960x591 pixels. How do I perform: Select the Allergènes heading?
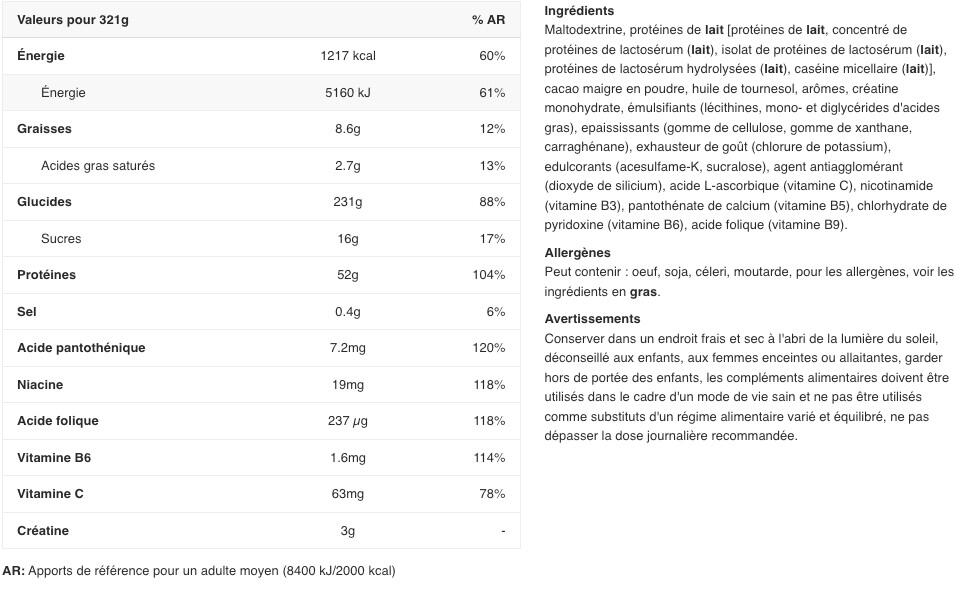(577, 252)
